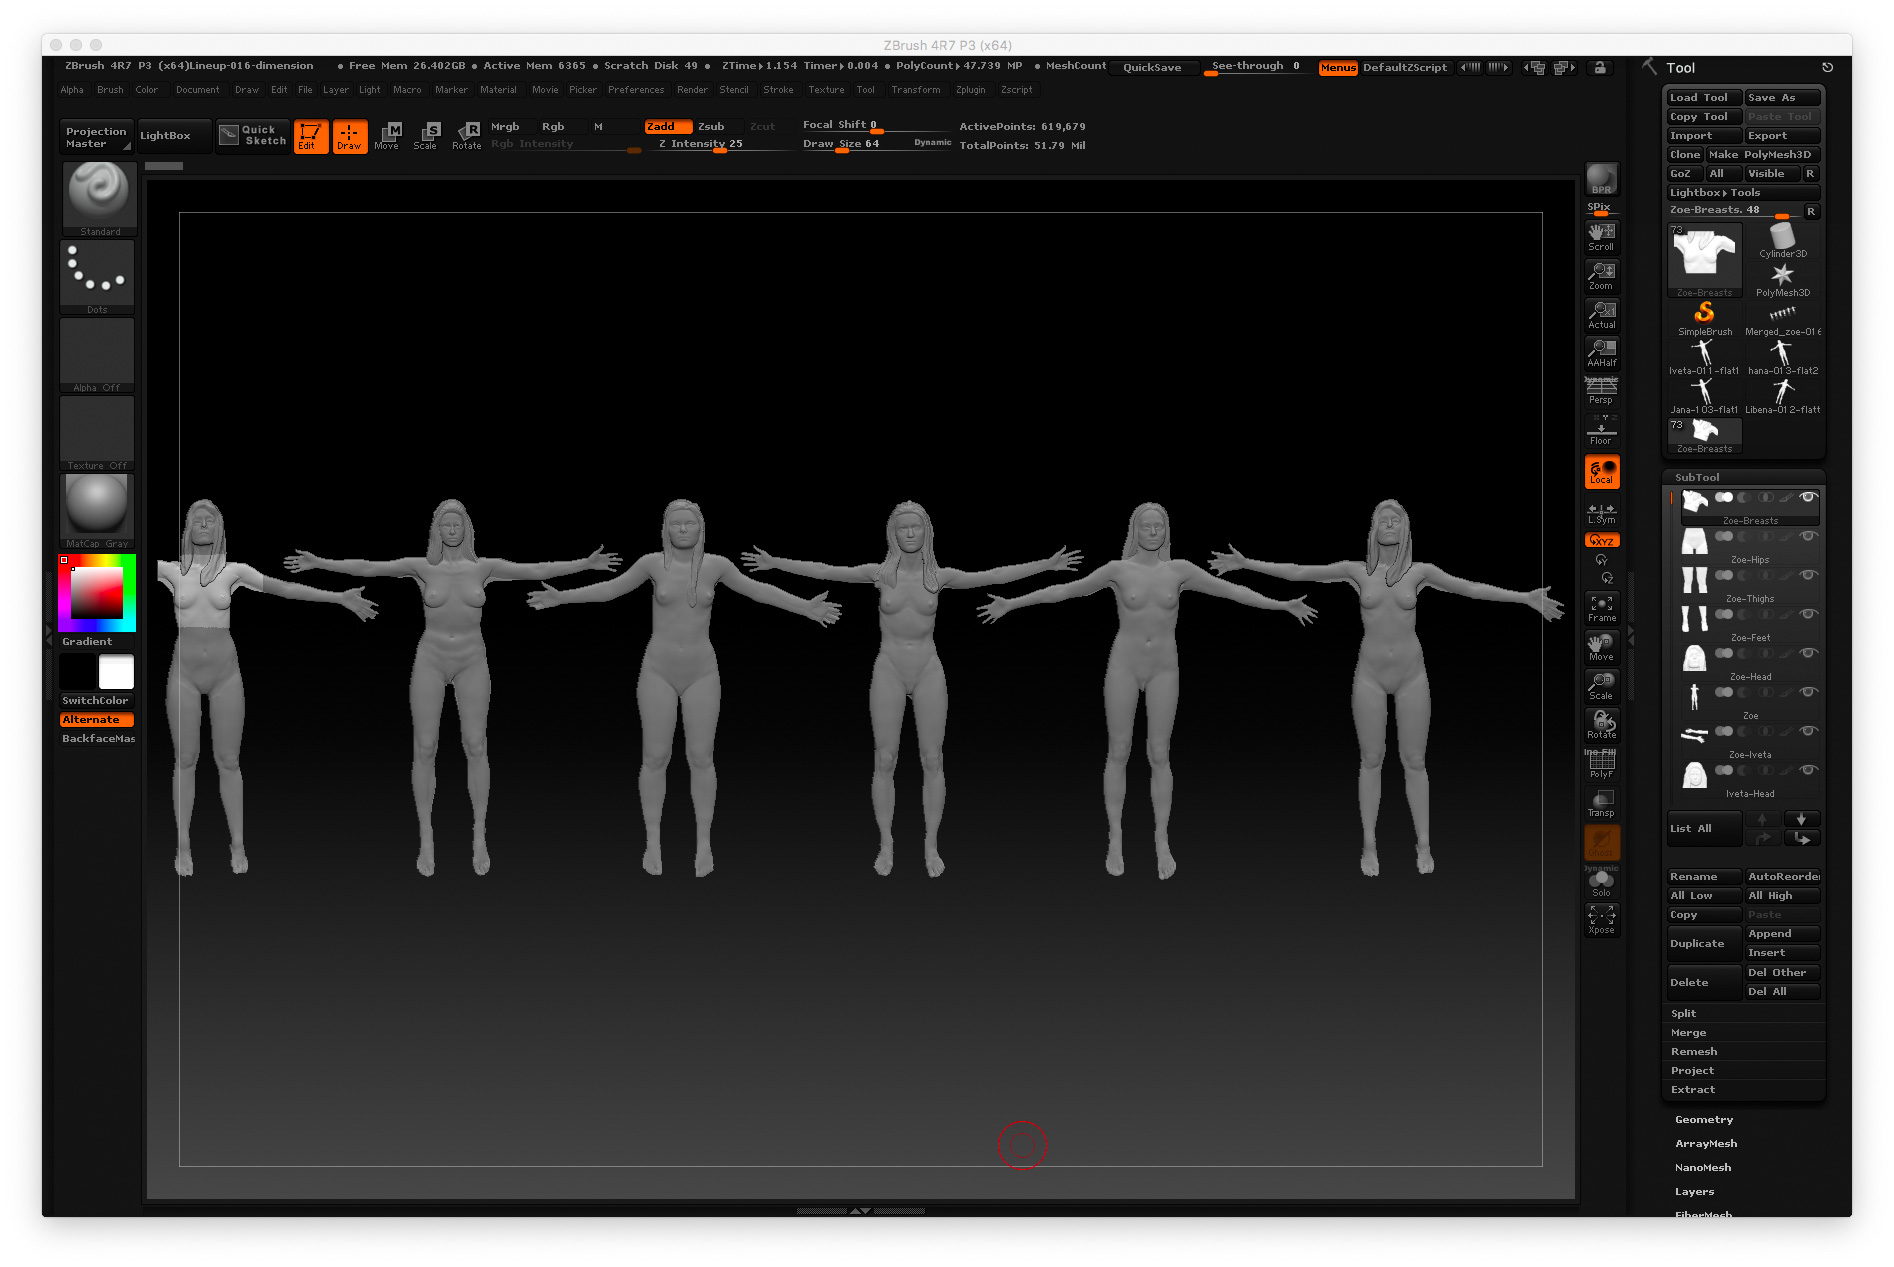Hide the Zoe-Hips subtool with eye icon
The height and width of the screenshot is (1267, 1894).
1807,537
